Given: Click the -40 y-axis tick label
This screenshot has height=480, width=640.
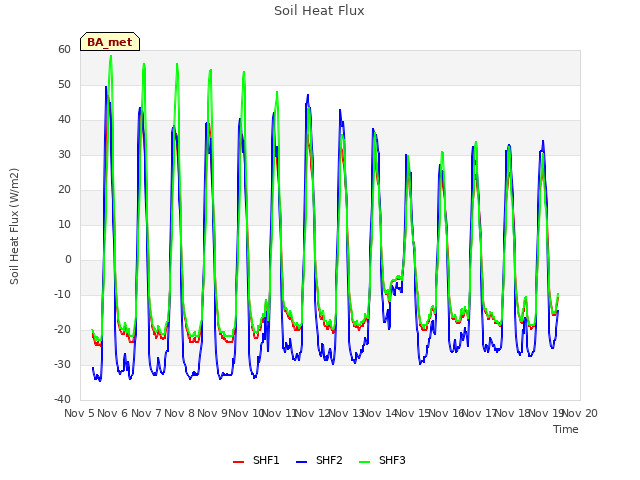Looking at the screenshot, I should (x=62, y=399).
